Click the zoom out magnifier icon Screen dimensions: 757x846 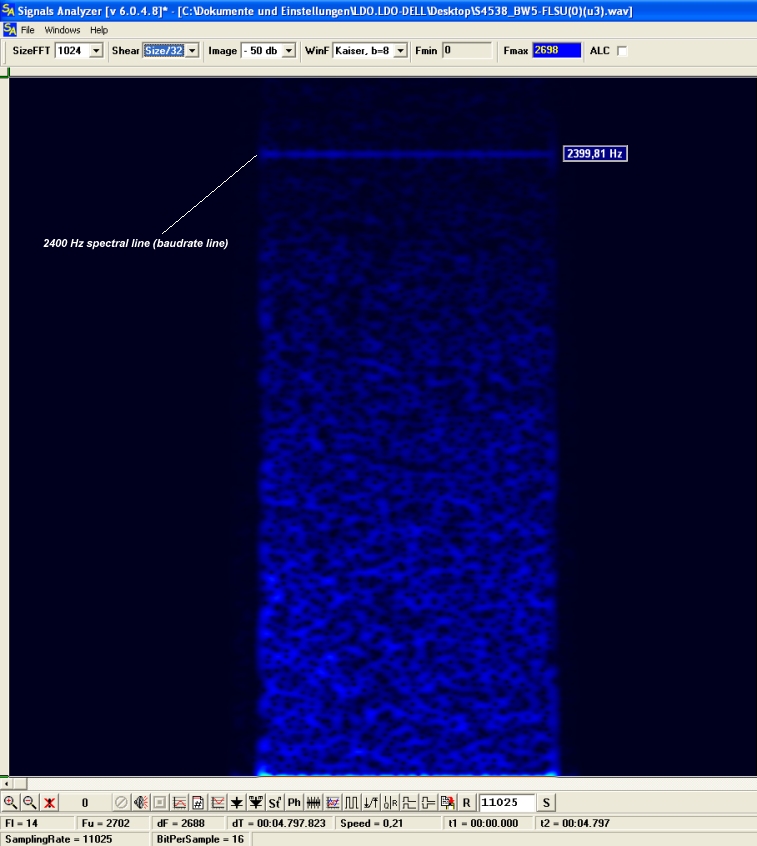coord(29,802)
